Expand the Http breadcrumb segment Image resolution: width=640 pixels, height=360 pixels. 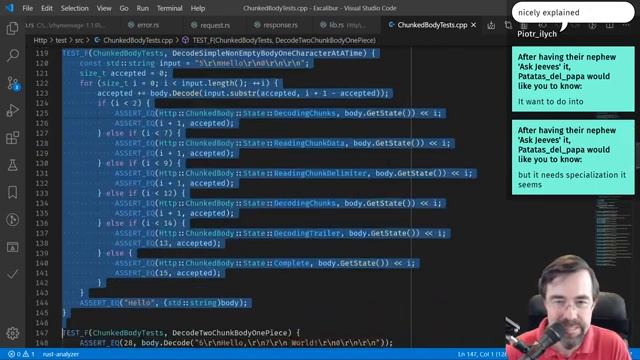(40, 40)
